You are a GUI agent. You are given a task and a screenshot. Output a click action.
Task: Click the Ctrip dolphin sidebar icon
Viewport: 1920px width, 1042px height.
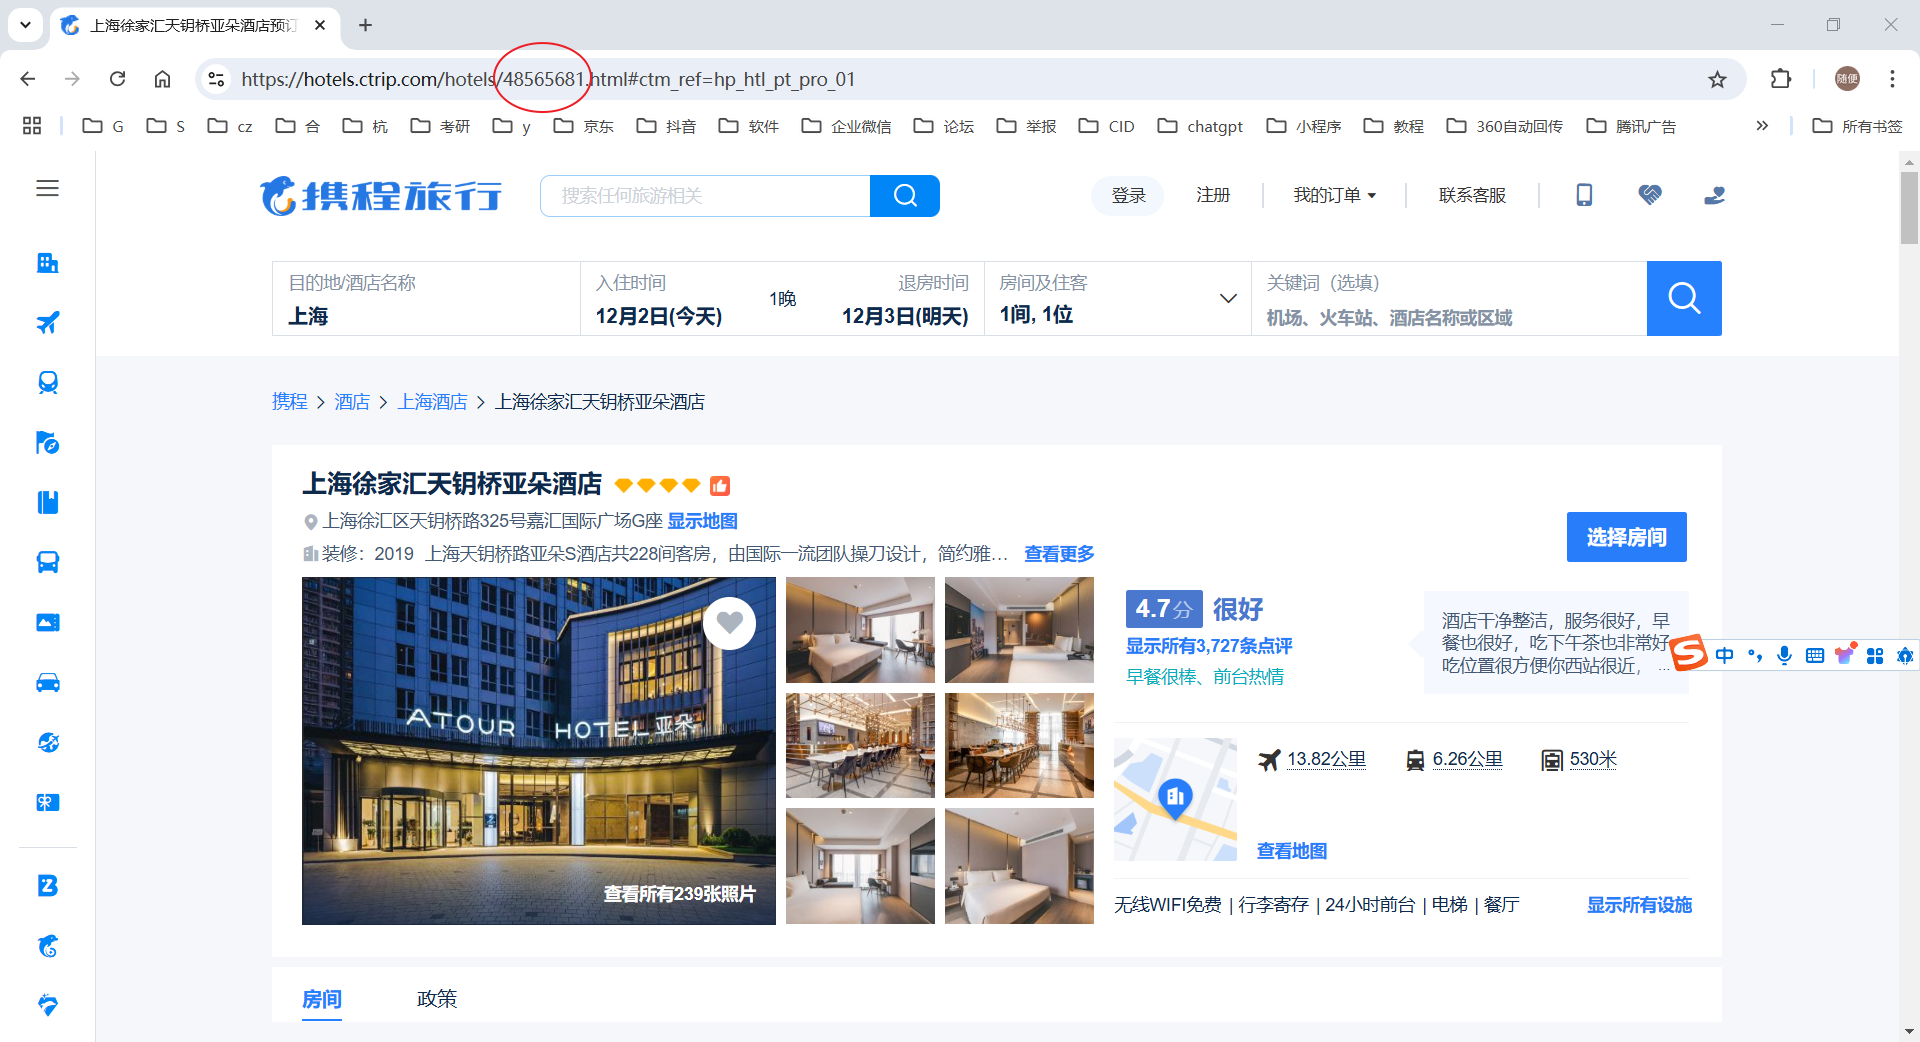coord(47,946)
